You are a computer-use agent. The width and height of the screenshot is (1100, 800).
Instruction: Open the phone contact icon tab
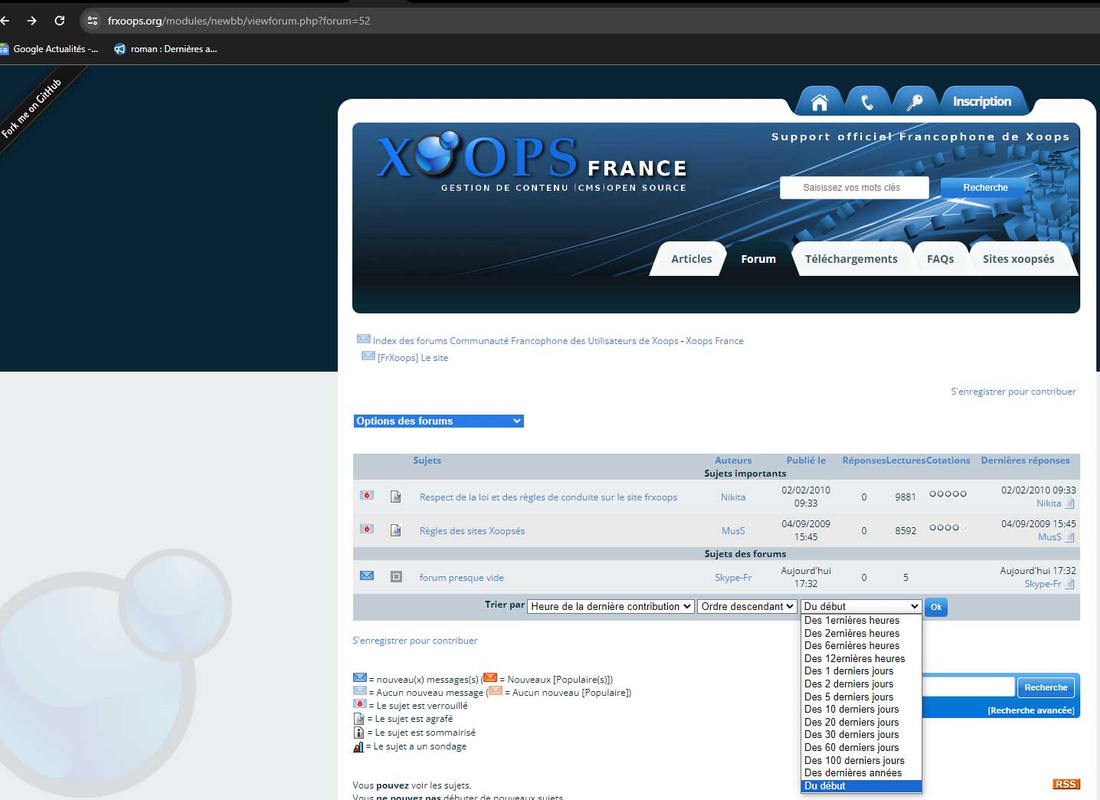pyautogui.click(x=867, y=102)
